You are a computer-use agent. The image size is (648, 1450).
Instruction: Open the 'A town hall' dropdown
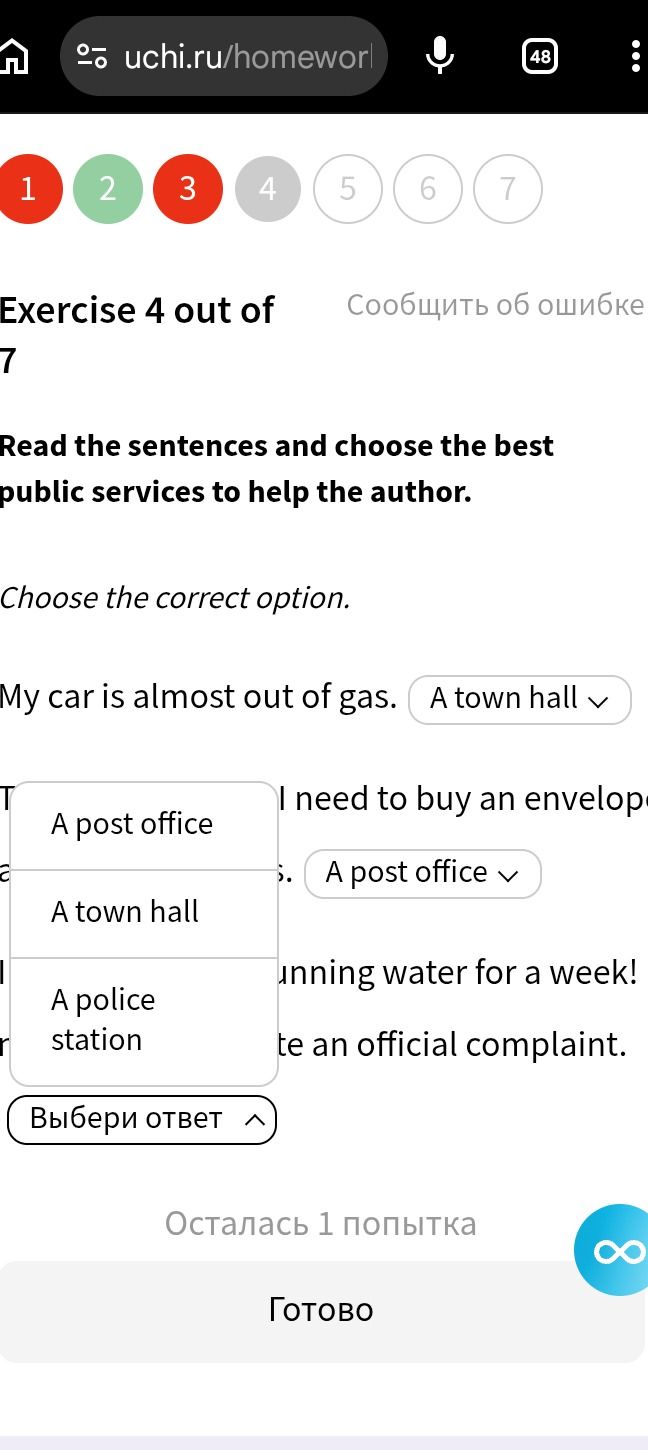(520, 699)
